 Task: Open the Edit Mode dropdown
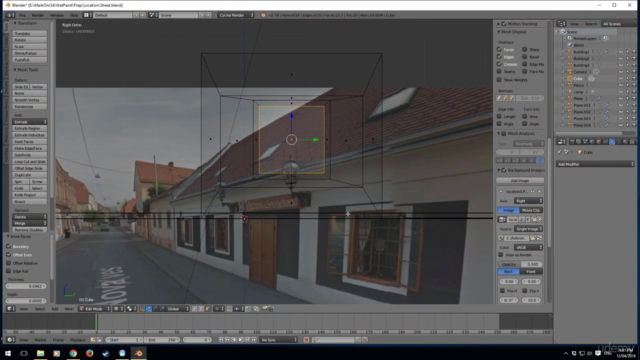(94, 309)
